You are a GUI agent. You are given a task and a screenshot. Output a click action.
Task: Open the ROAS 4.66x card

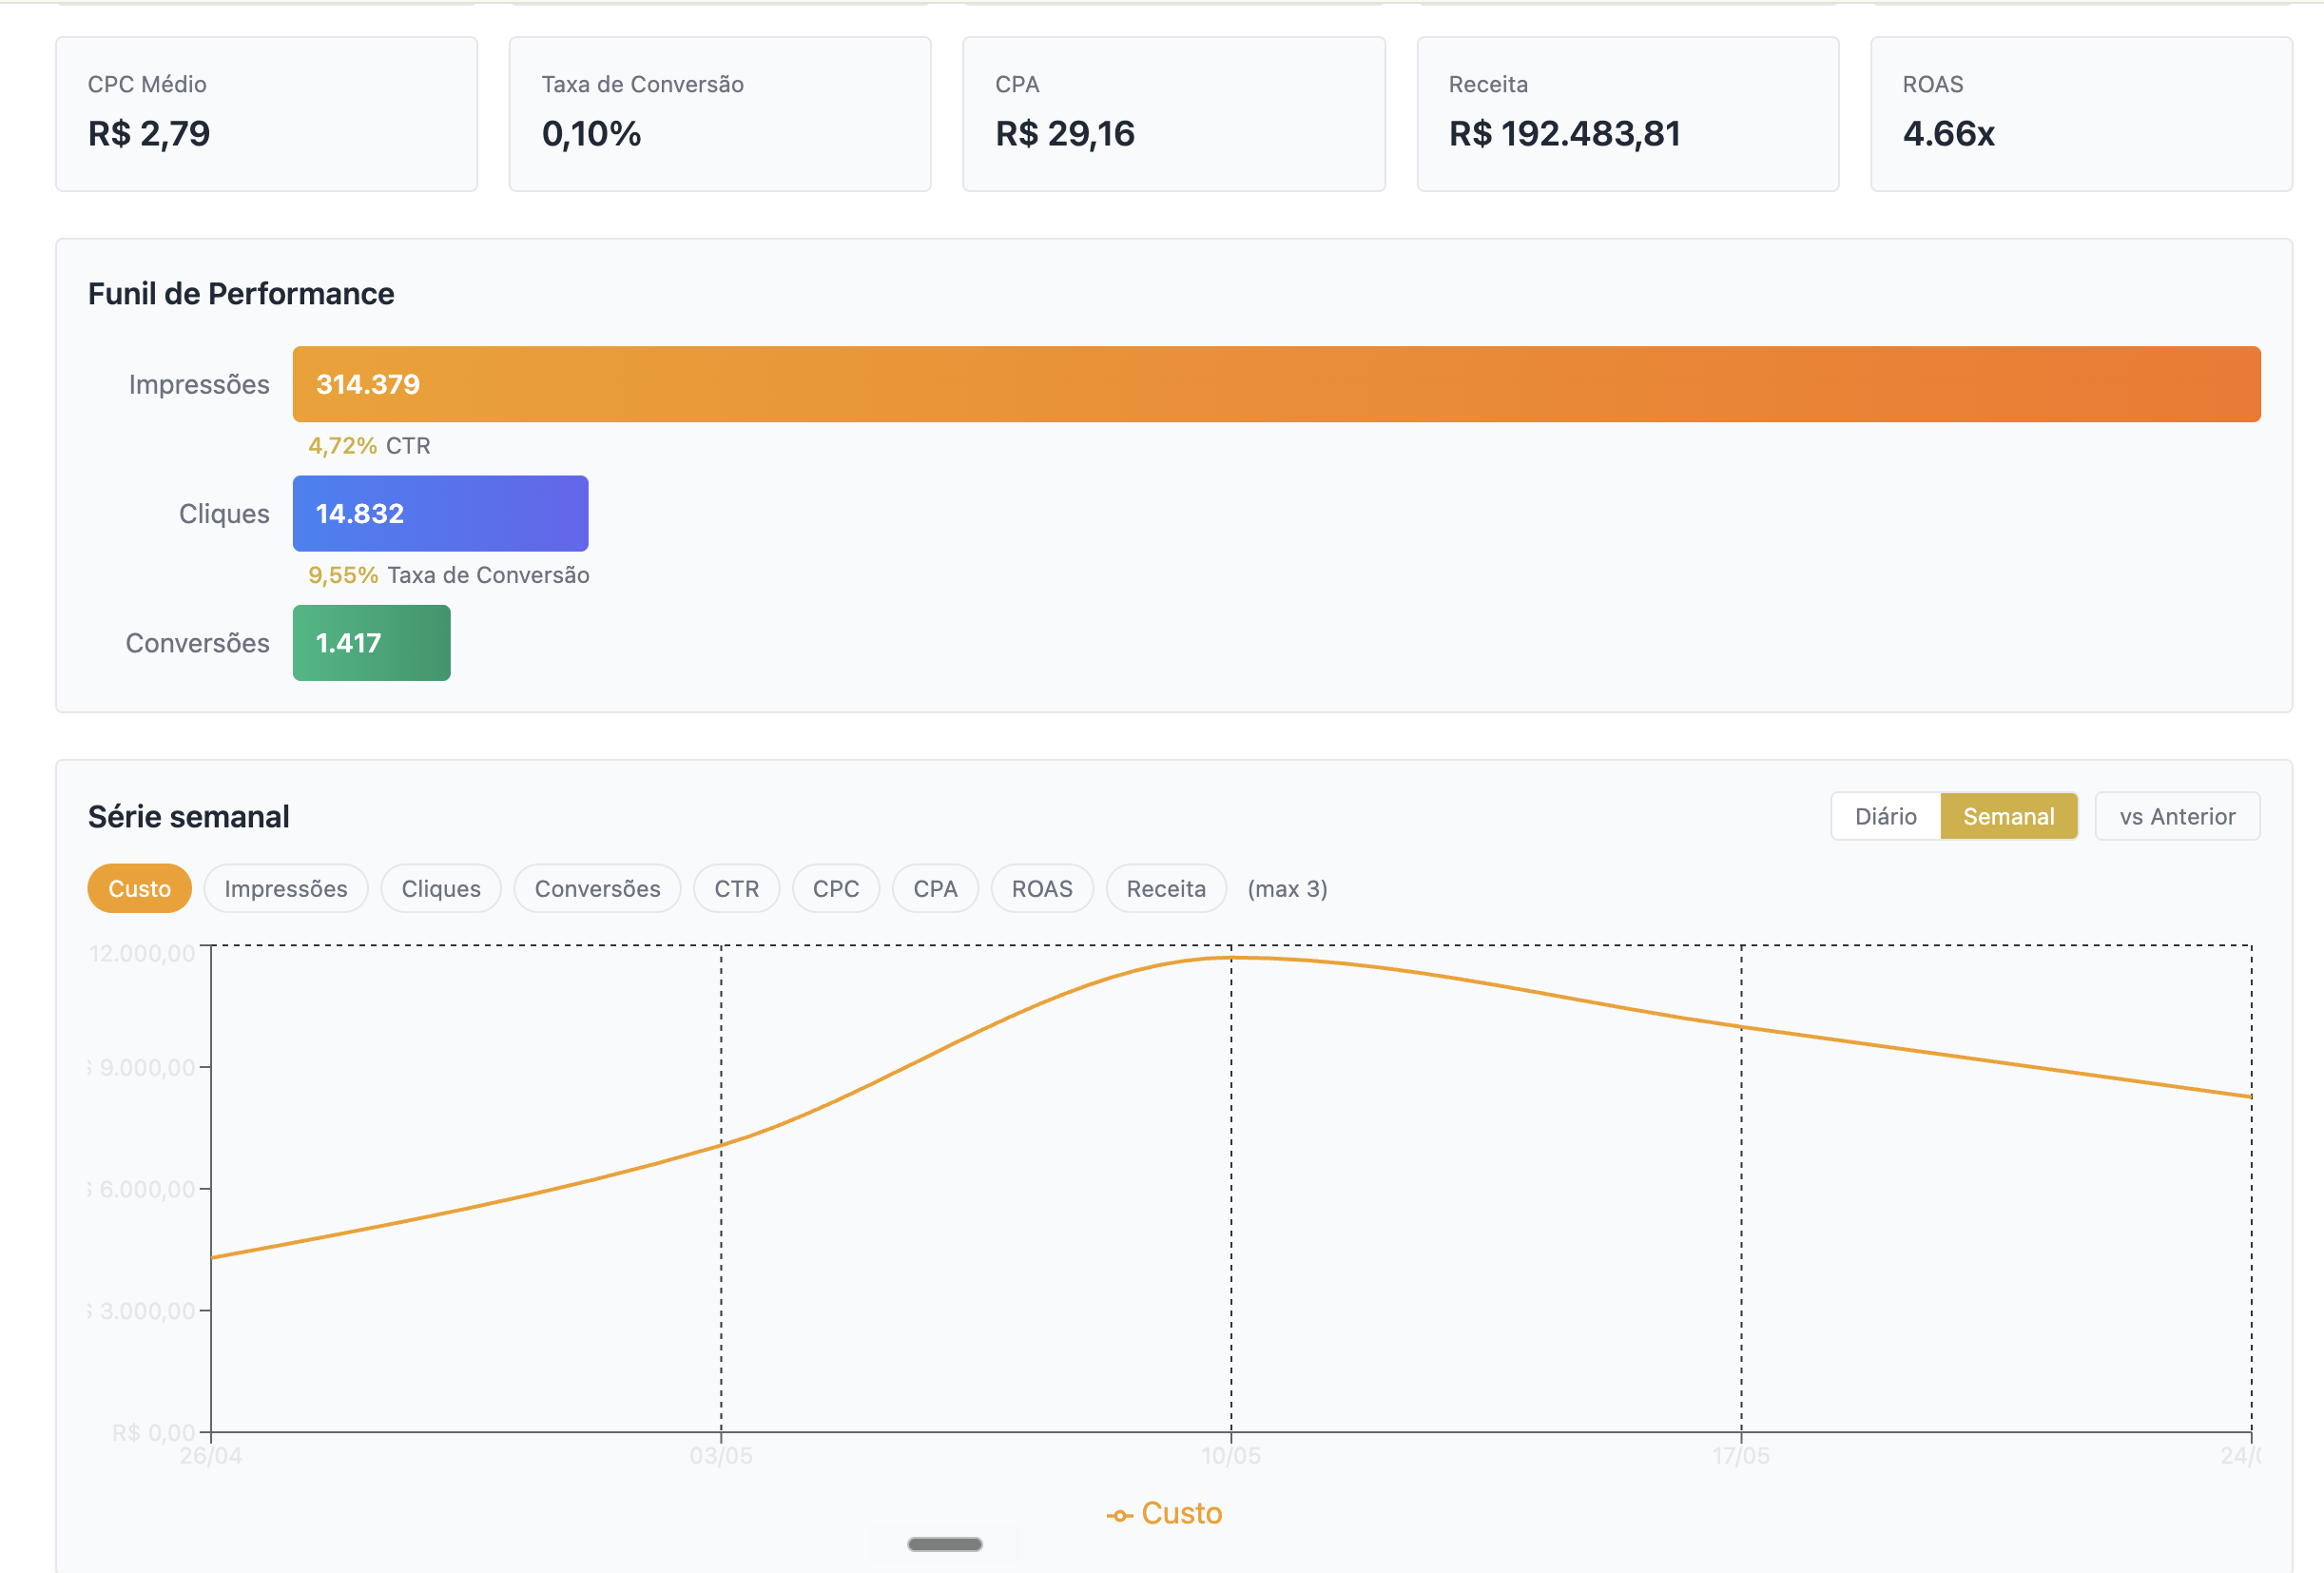(x=2081, y=114)
